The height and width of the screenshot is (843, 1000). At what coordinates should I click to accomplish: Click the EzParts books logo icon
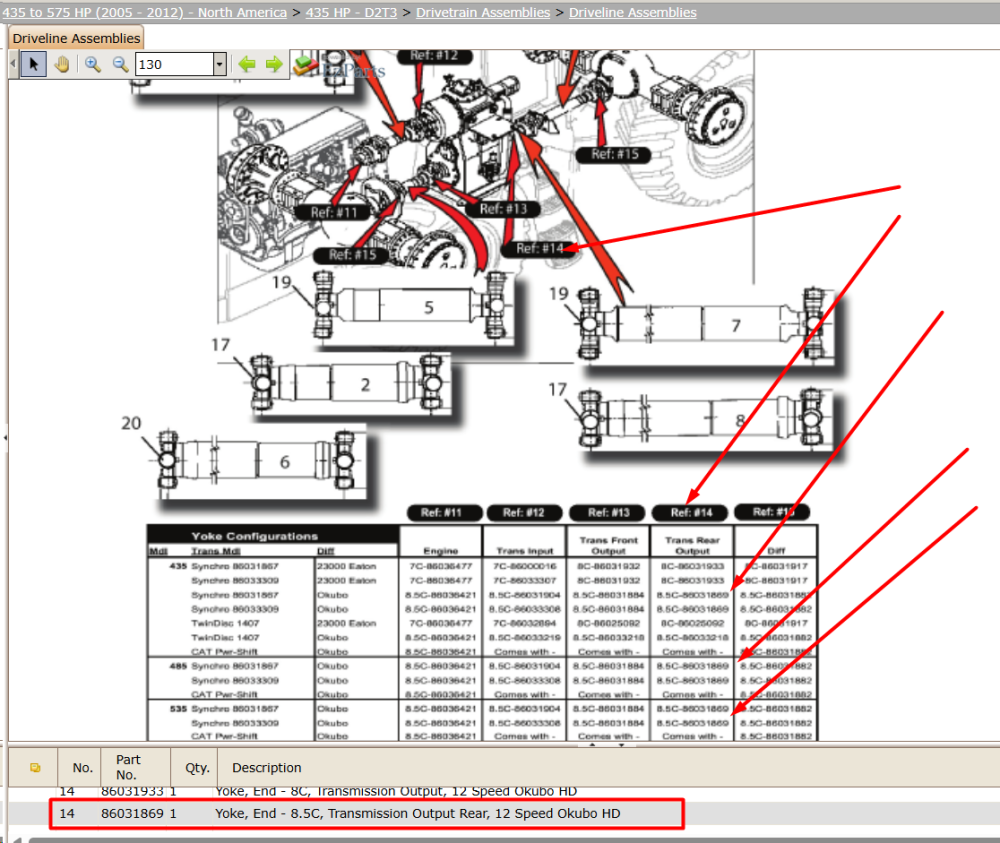306,64
